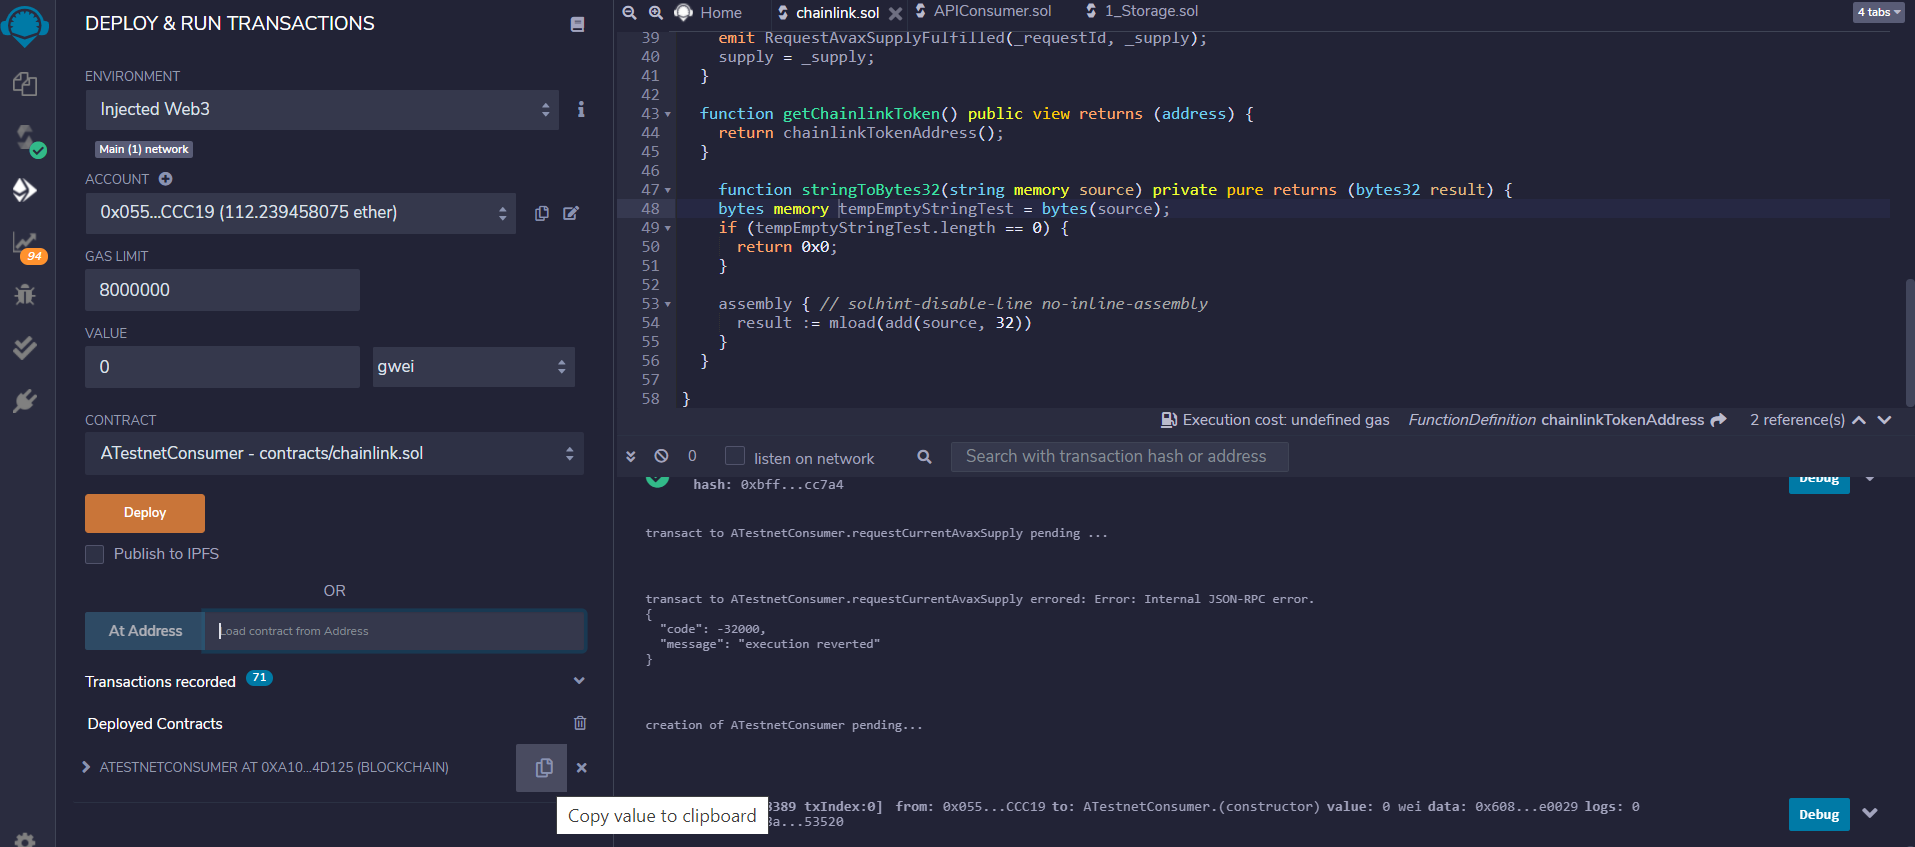This screenshot has width=1915, height=847.
Task: Click the Gas Limit input field
Action: pos(222,290)
